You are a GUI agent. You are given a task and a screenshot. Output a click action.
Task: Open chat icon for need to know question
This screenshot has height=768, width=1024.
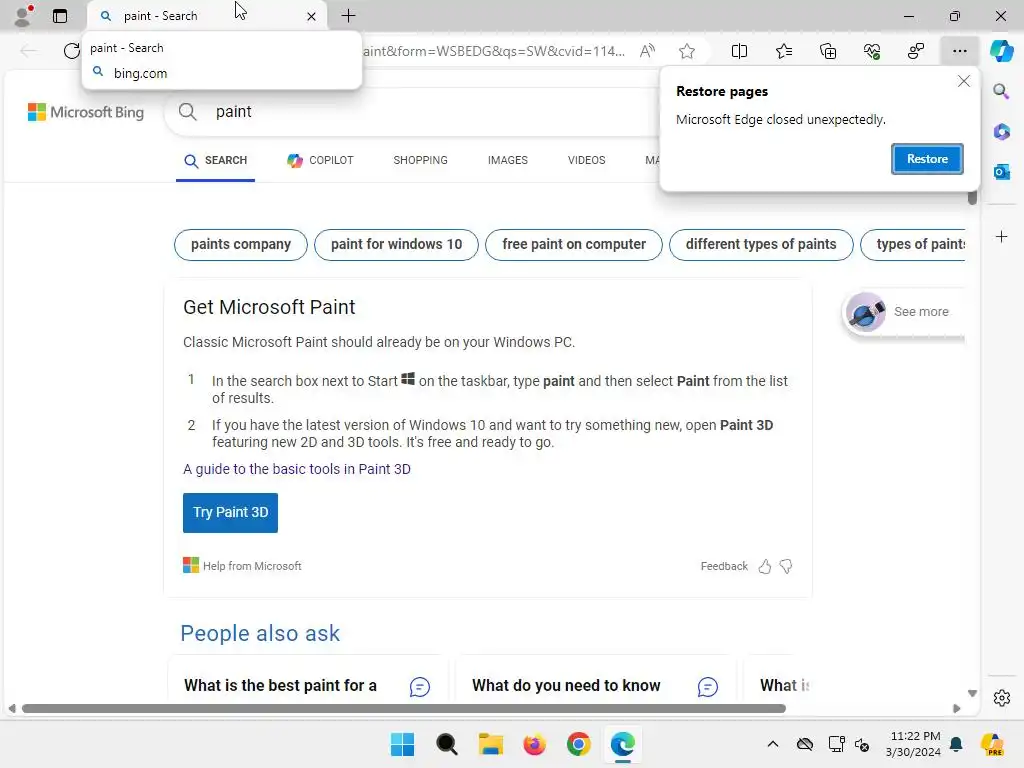(708, 687)
